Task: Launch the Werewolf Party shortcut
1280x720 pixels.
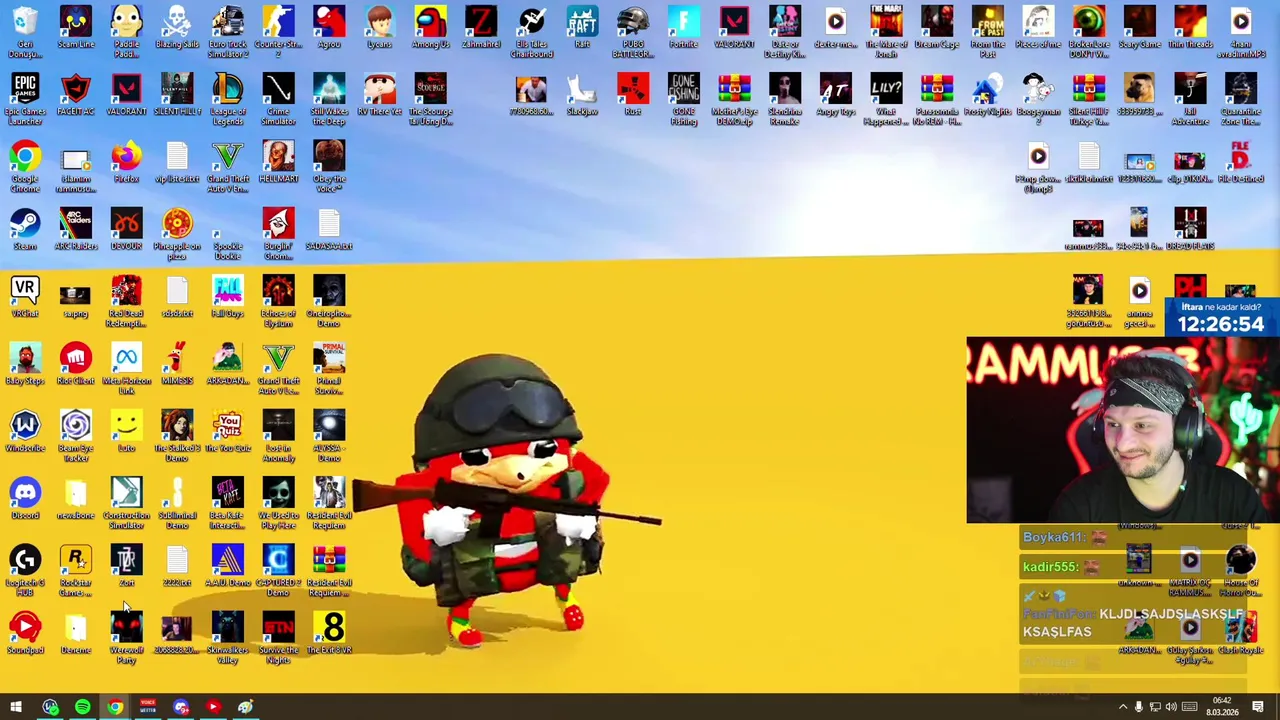Action: coord(126,637)
